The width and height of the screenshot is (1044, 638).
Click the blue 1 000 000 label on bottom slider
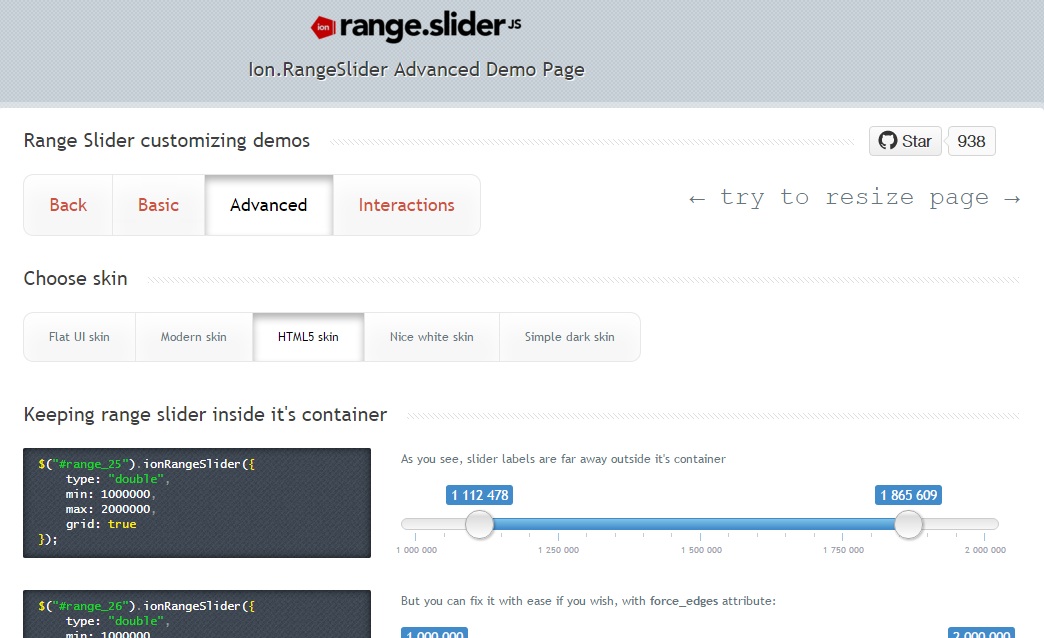pyautogui.click(x=434, y=633)
